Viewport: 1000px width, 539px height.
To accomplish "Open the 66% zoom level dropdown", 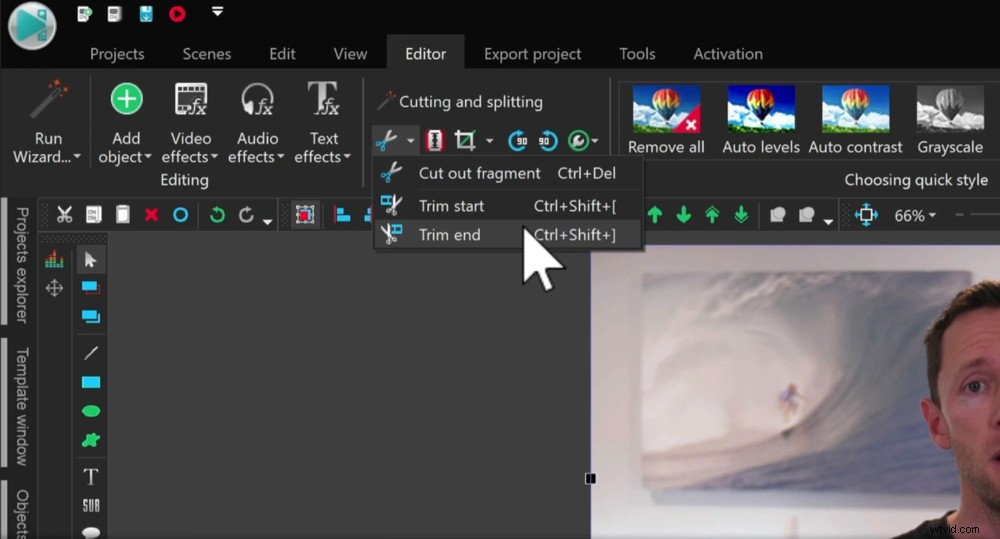I will point(915,216).
